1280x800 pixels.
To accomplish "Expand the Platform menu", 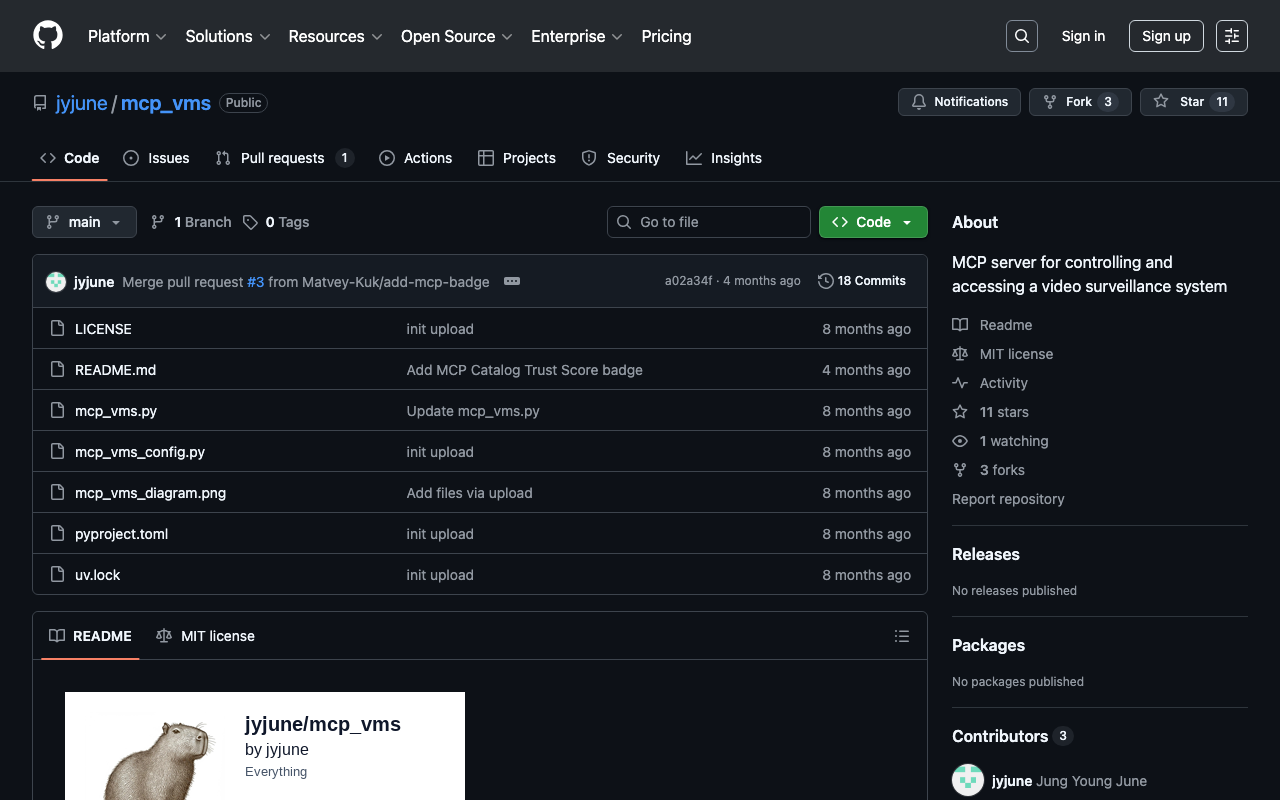I will (x=127, y=36).
